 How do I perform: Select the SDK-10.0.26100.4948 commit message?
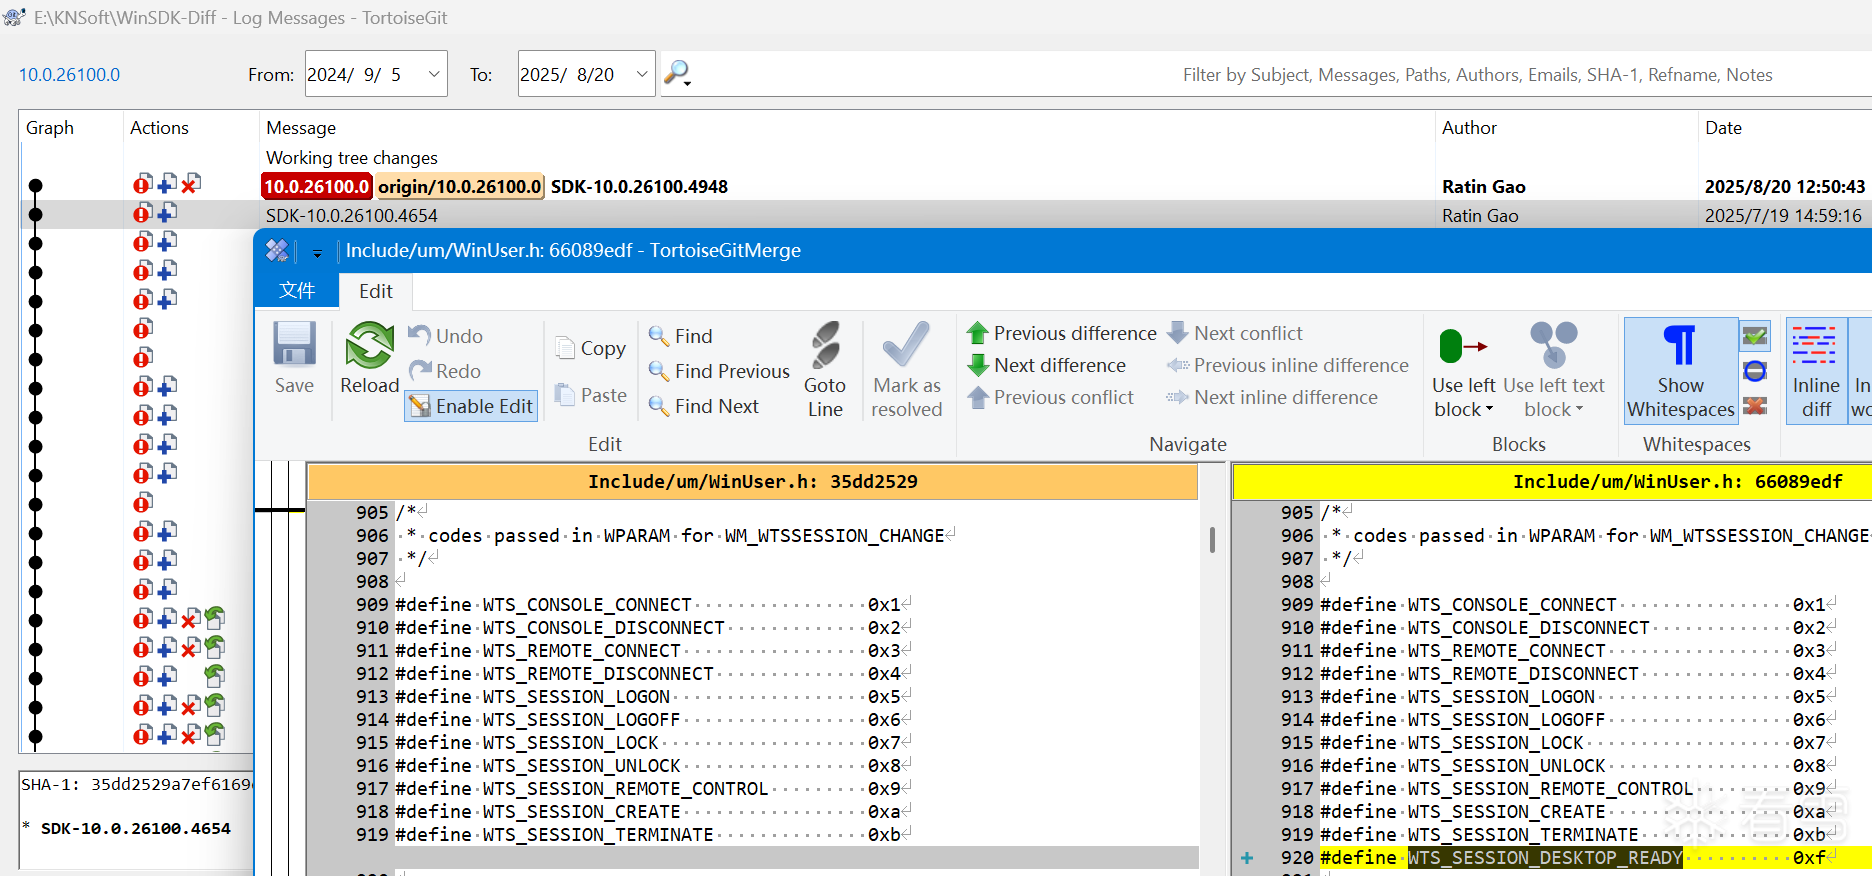pyautogui.click(x=639, y=187)
